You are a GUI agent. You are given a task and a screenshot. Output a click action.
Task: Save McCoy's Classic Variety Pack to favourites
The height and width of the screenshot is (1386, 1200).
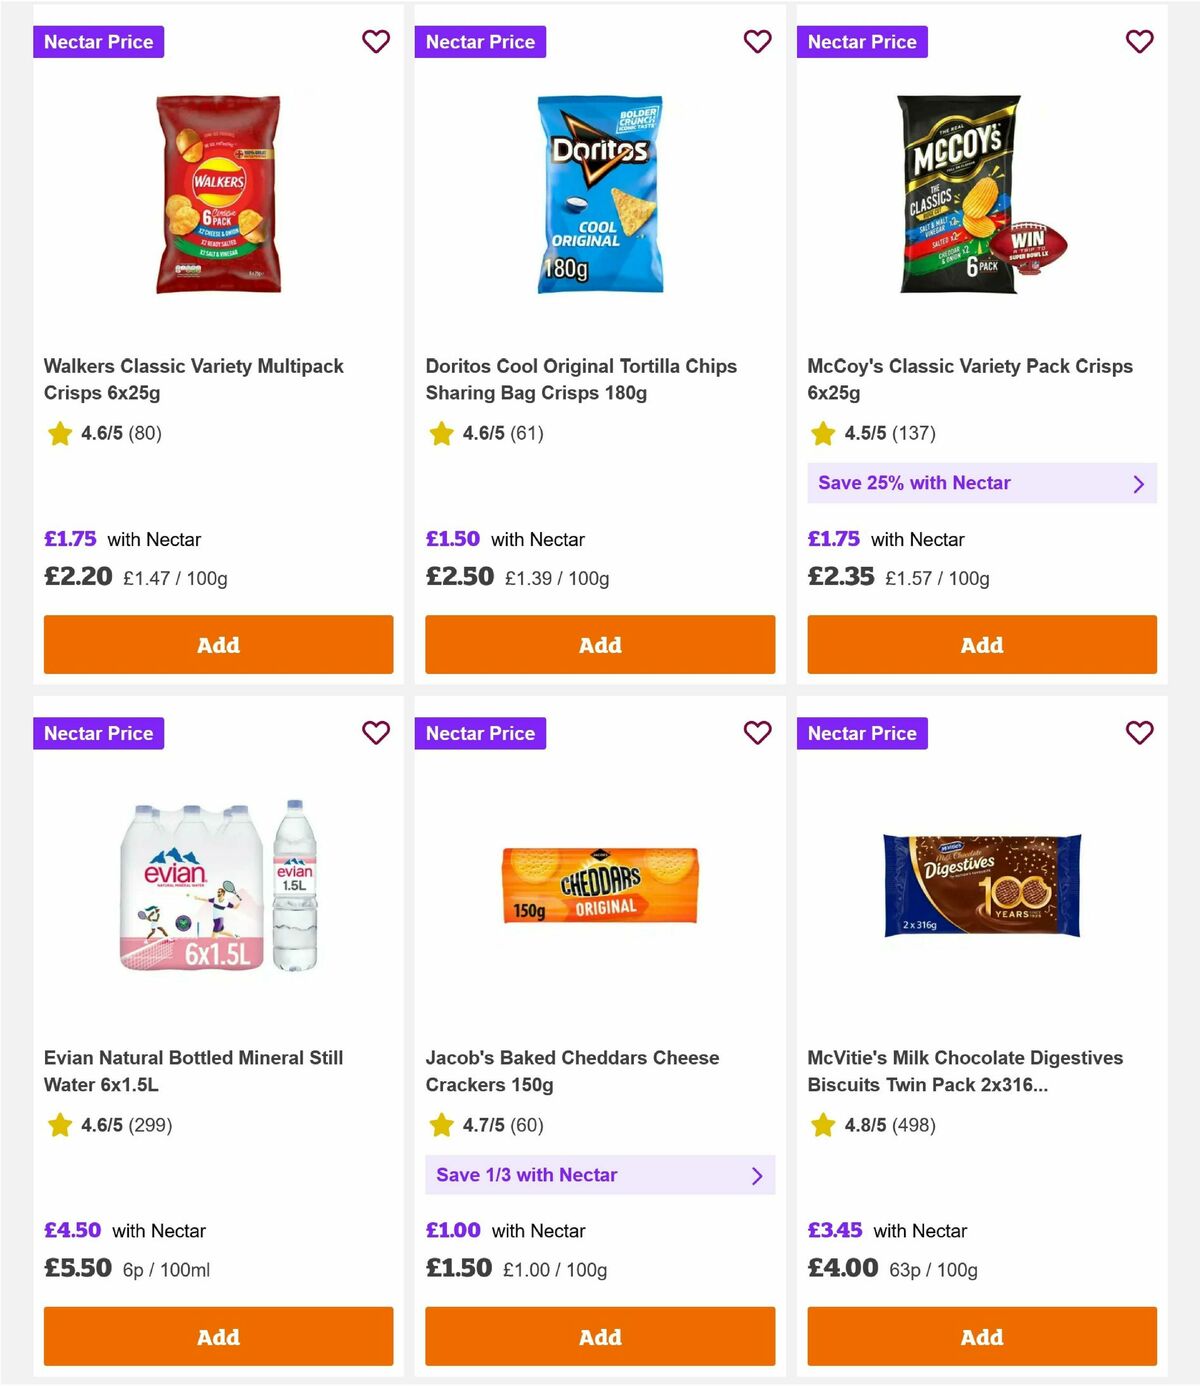coord(1139,42)
